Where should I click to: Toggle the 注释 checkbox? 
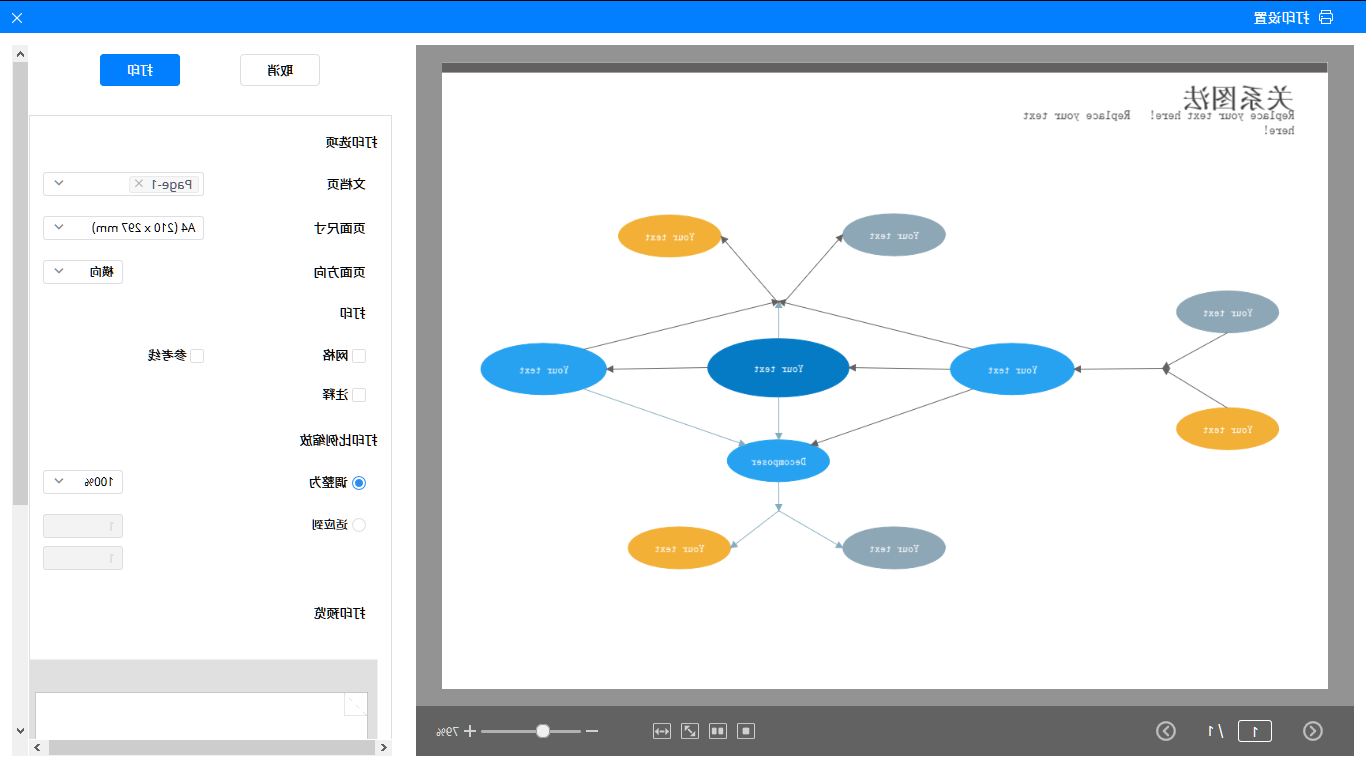(359, 395)
